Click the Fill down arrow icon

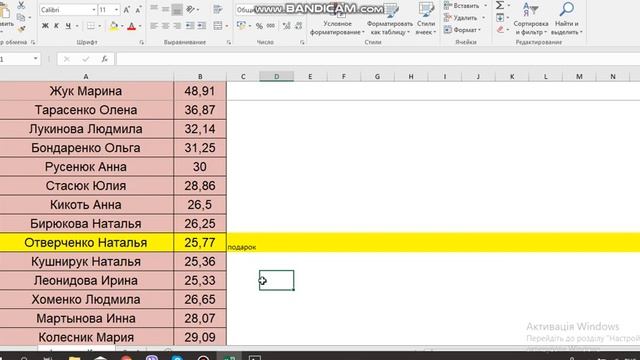coord(500,18)
